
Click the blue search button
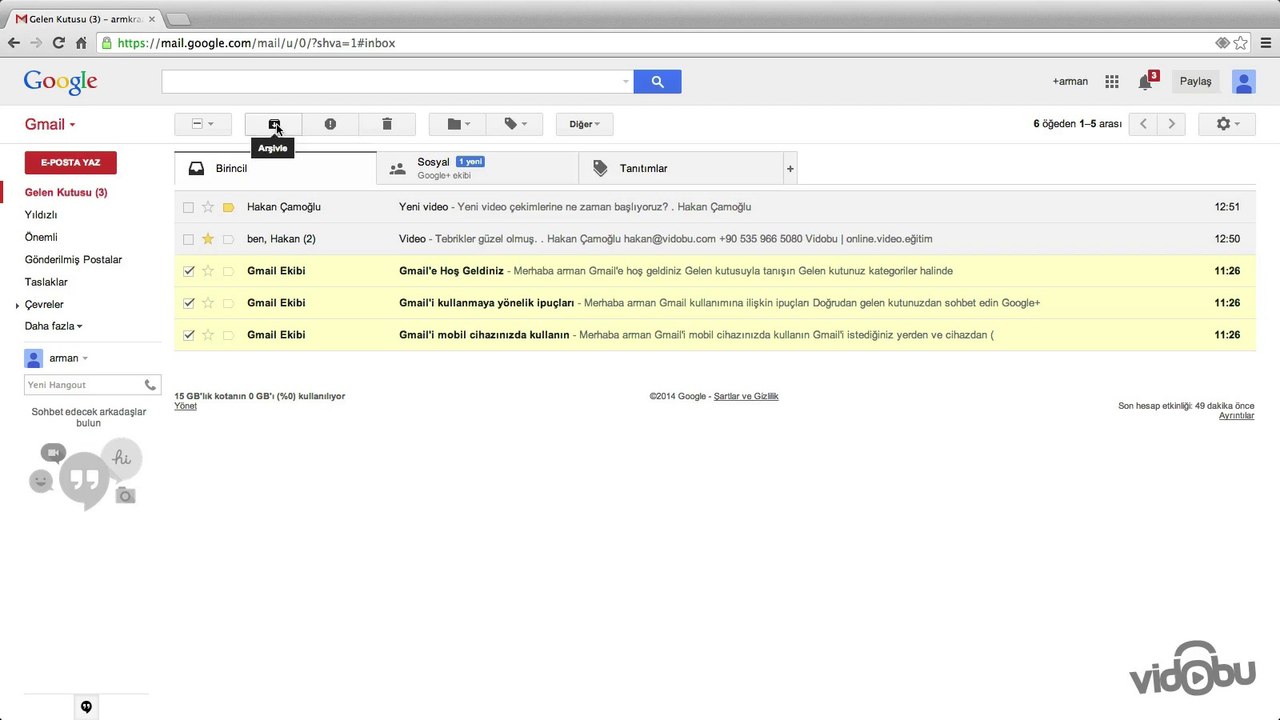coord(657,82)
